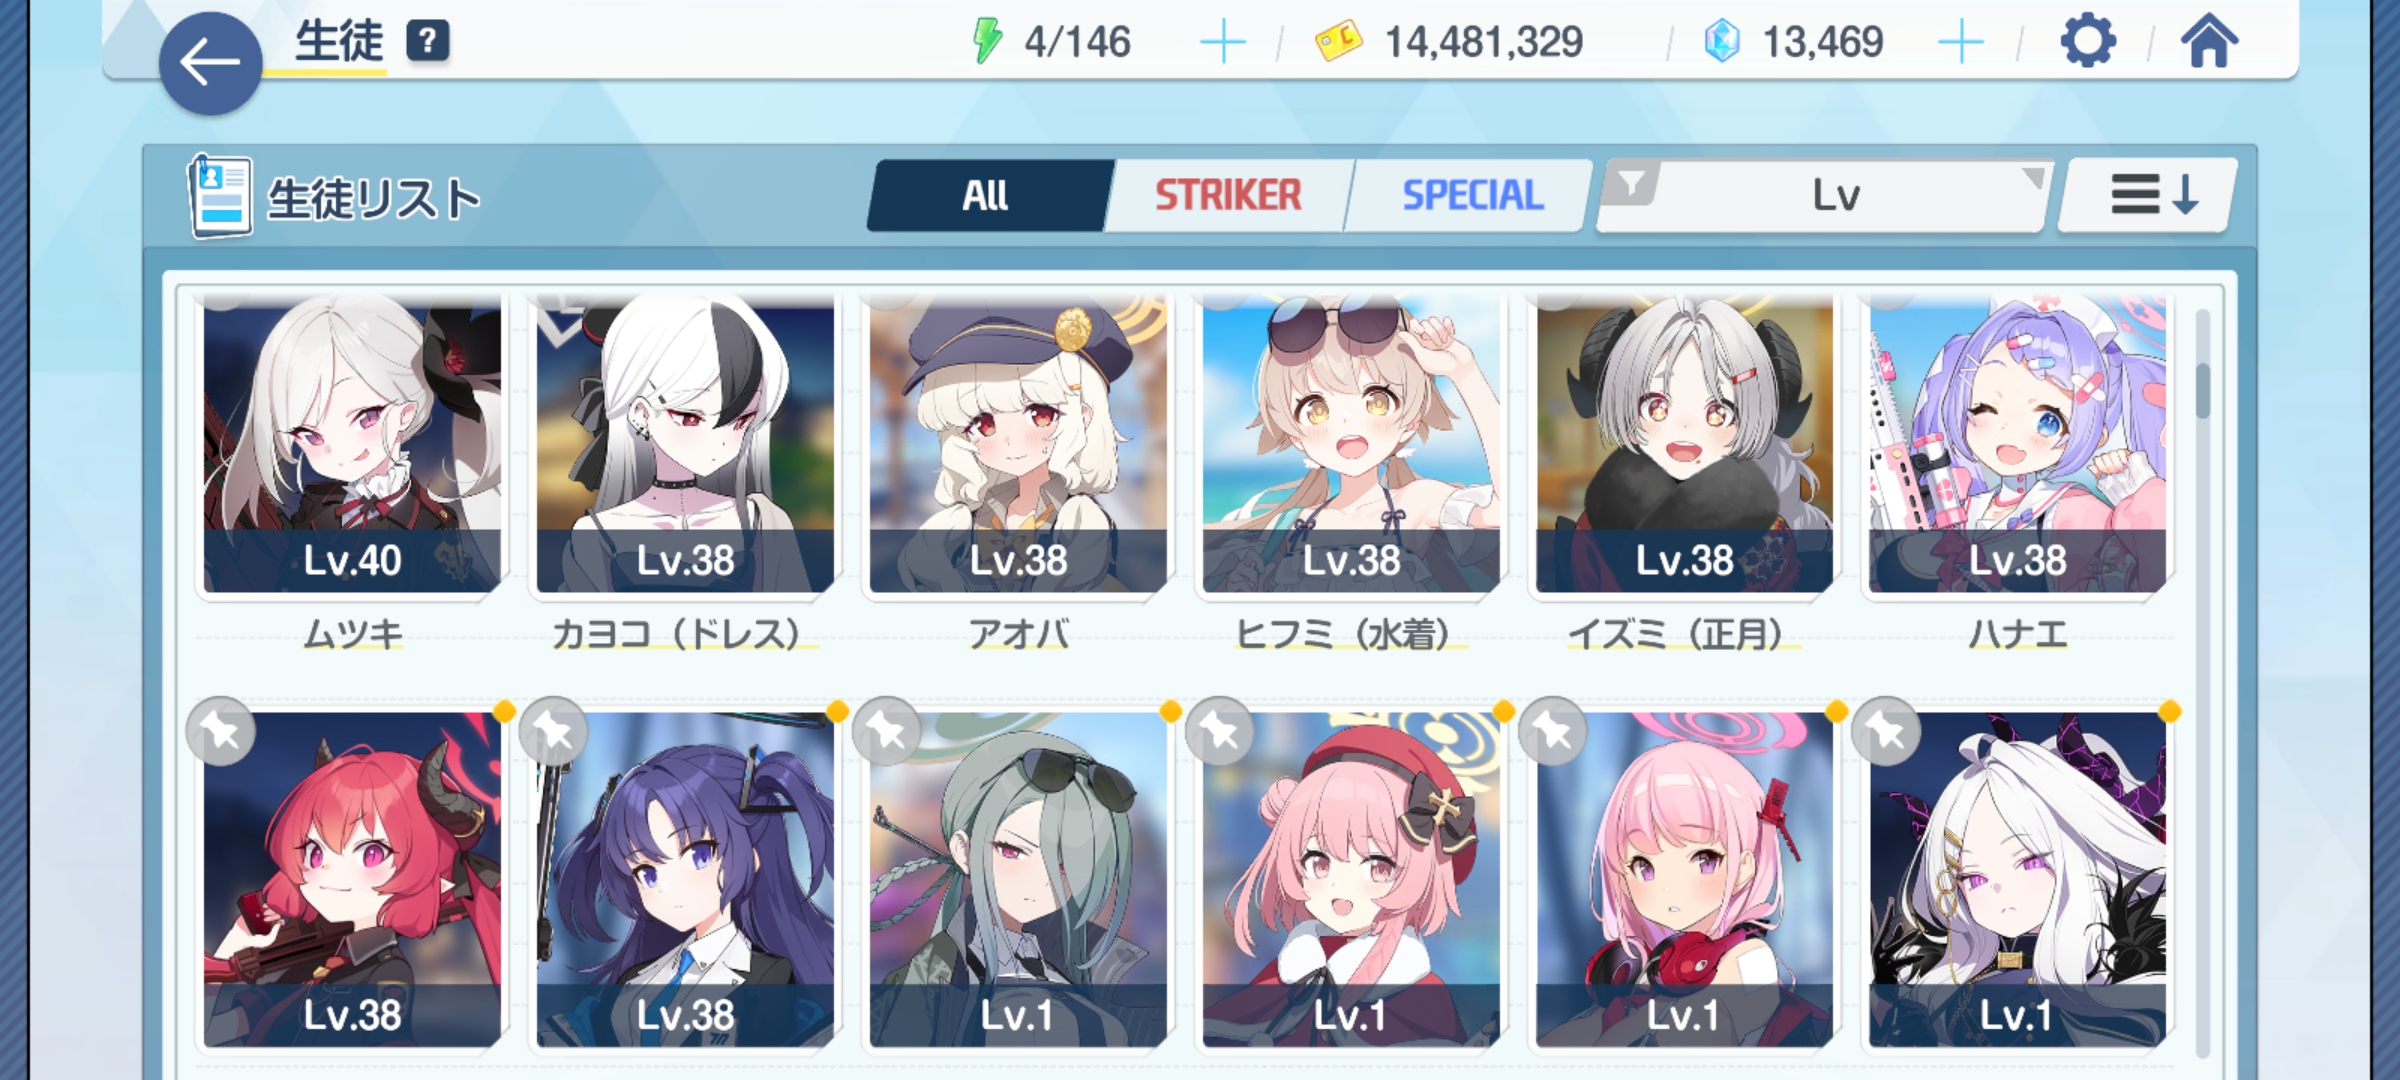The width and height of the screenshot is (2400, 1080).
Task: Open ムツキ Lv.40 student card
Action: click(352, 445)
